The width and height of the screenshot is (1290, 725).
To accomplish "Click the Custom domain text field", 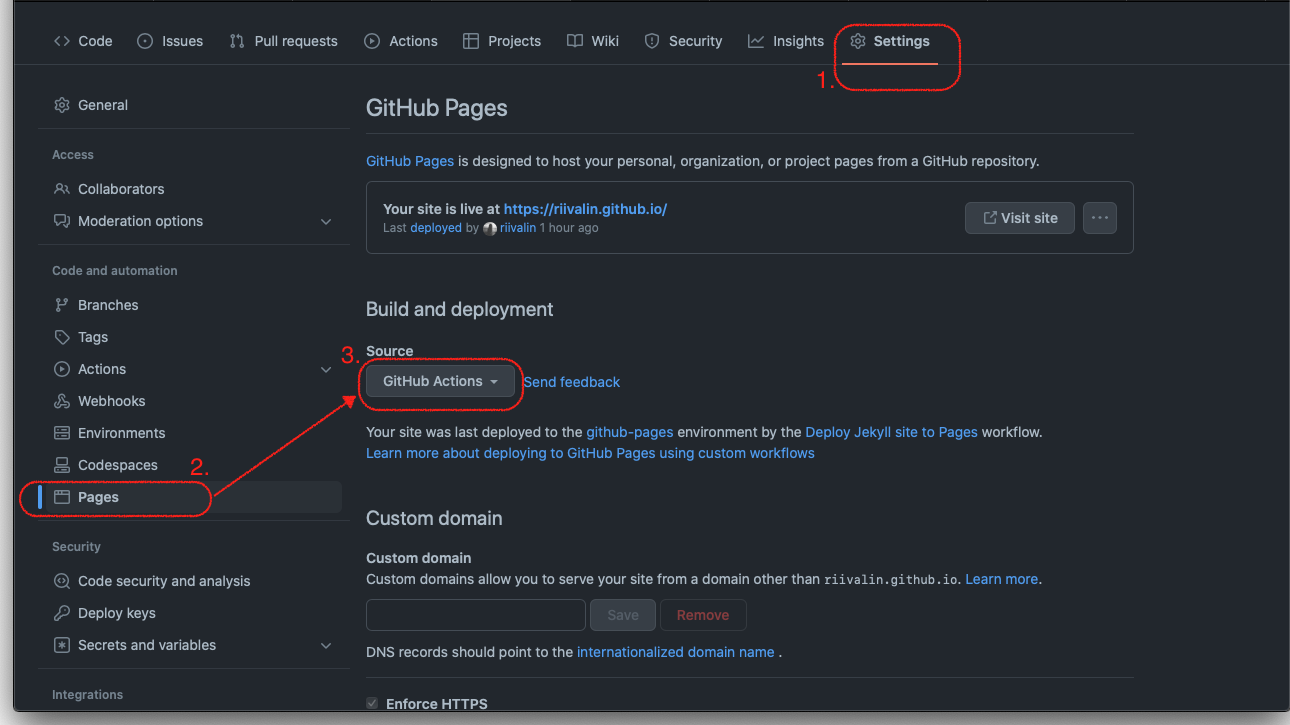I will [476, 615].
